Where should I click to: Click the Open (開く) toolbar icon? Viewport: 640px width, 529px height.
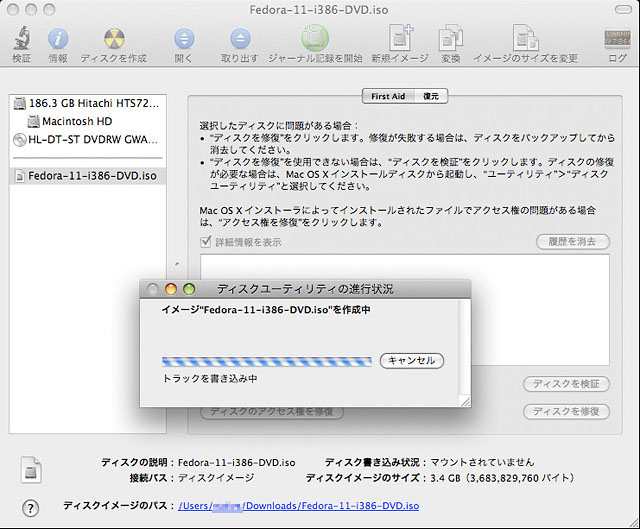[x=184, y=39]
